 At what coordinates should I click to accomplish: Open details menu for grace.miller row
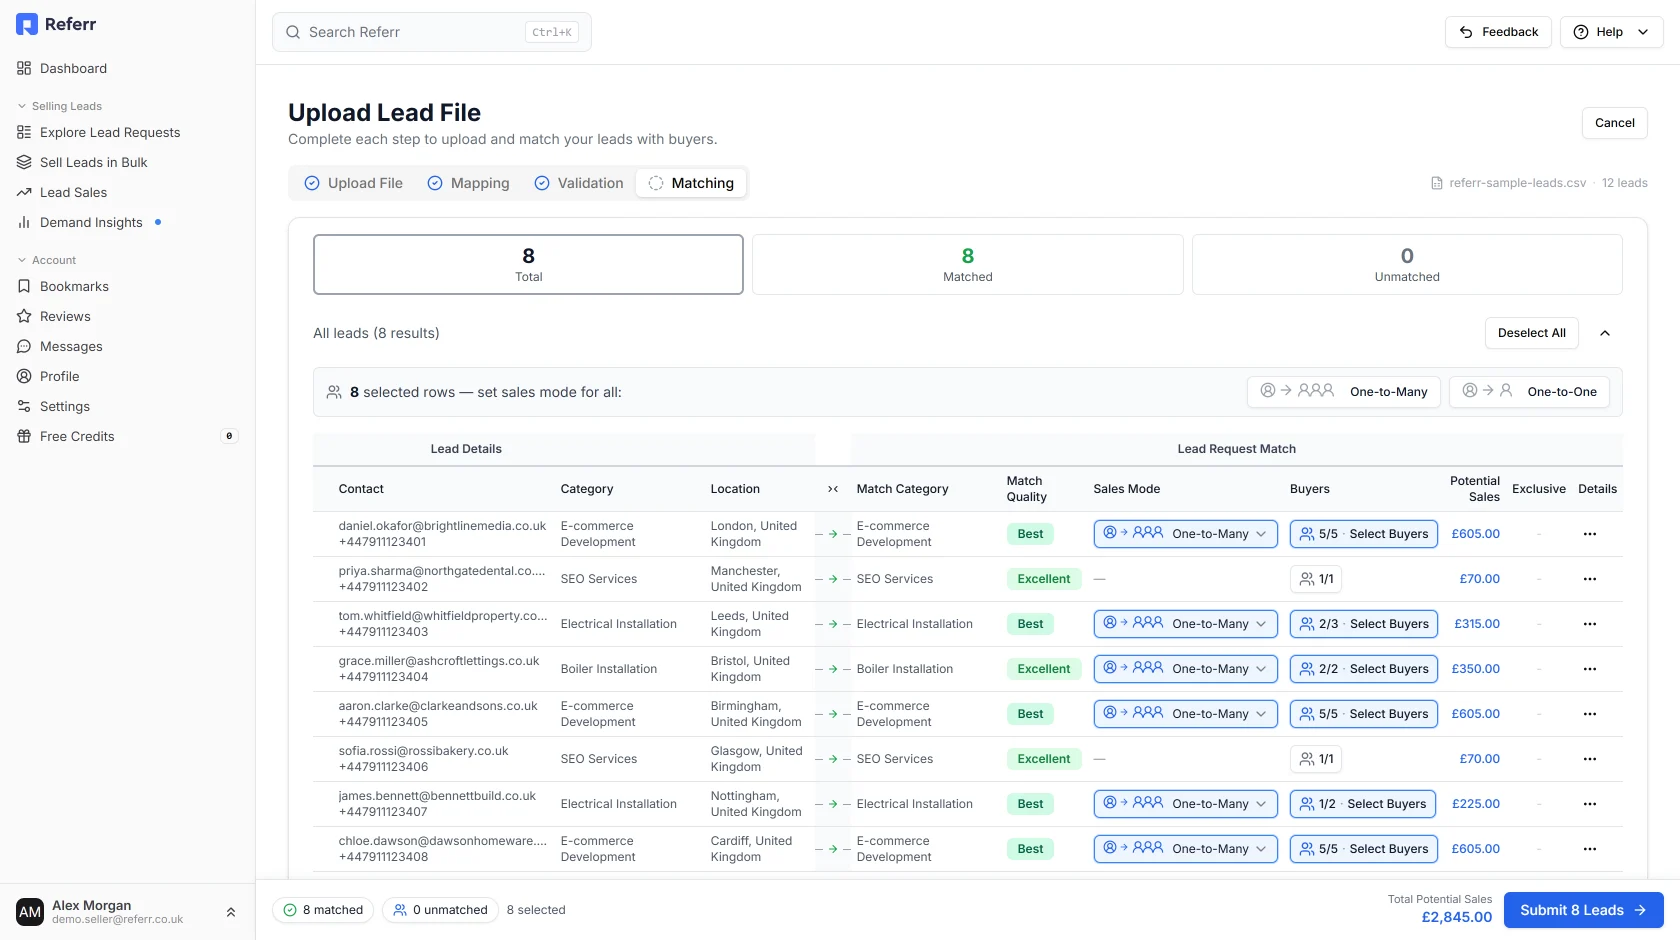click(x=1590, y=669)
